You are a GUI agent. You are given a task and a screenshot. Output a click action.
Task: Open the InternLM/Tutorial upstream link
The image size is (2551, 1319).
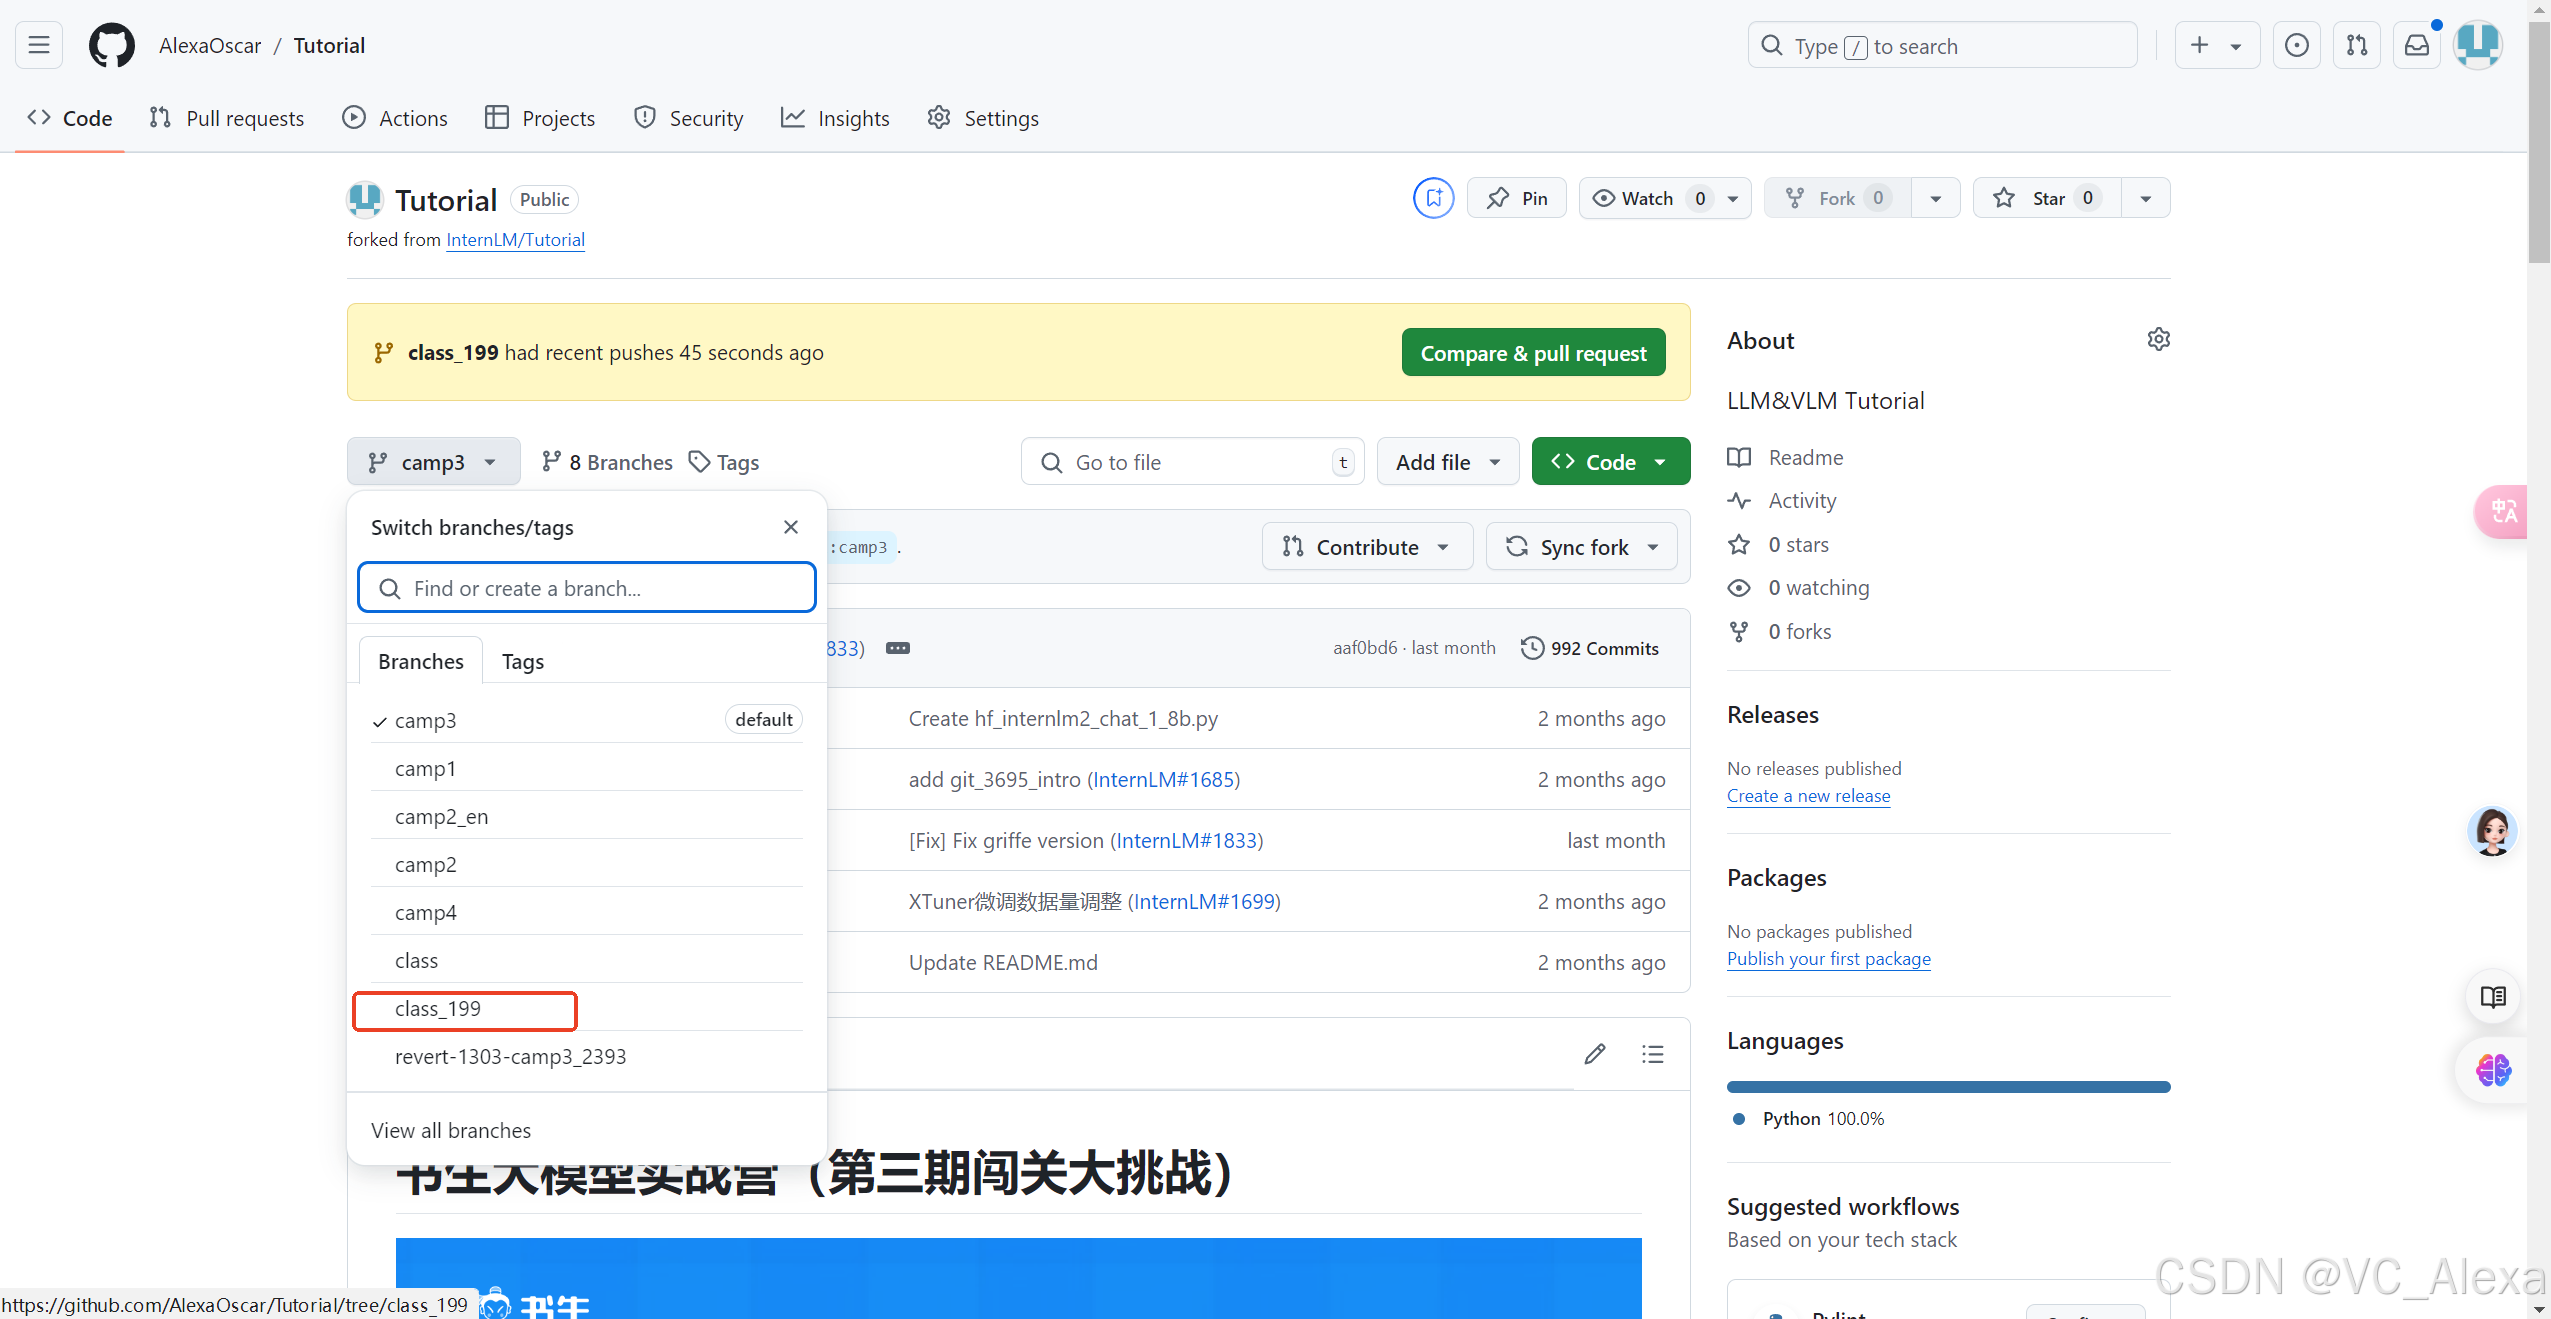point(515,240)
